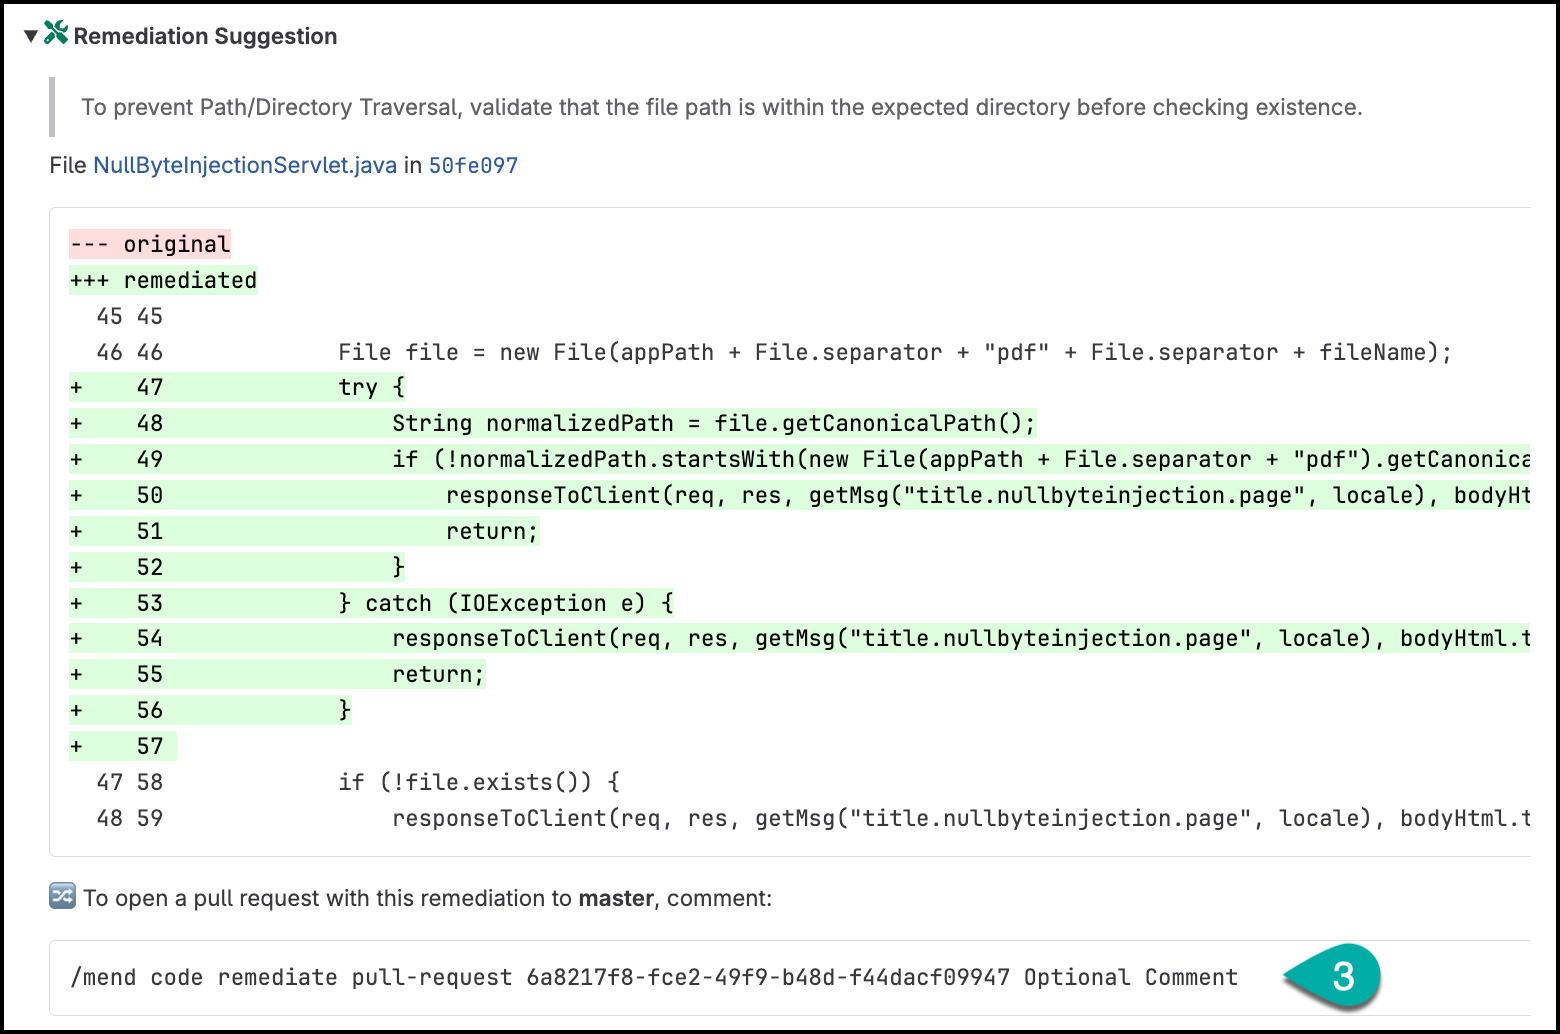The width and height of the screenshot is (1560, 1034).
Task: Click the plus marker on line 53
Action: point(76,603)
